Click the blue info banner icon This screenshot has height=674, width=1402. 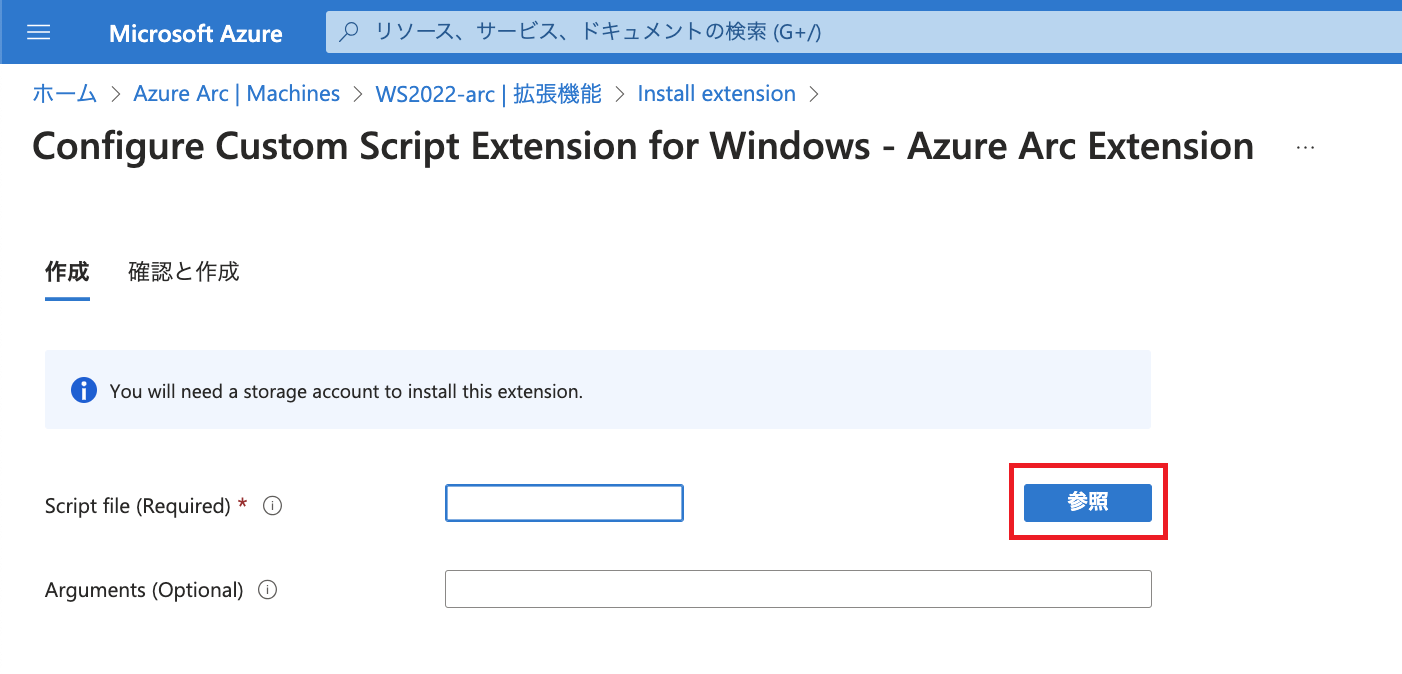(84, 390)
